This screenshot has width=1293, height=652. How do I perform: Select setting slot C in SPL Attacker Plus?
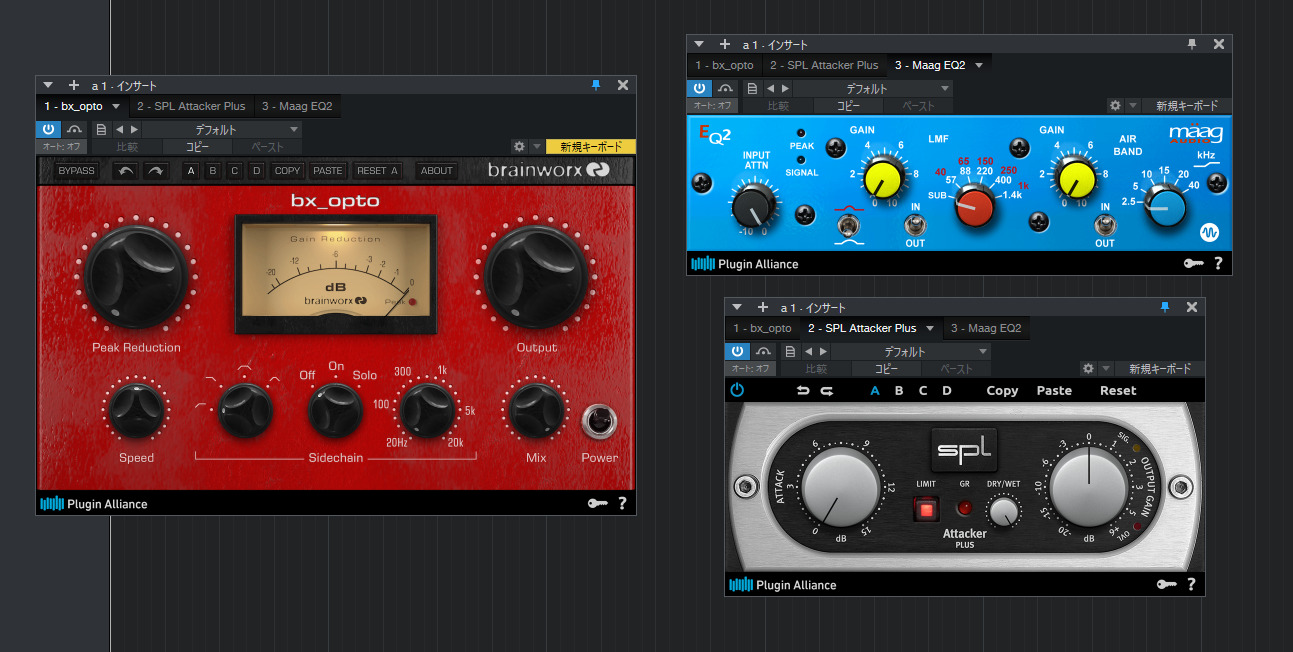(x=923, y=391)
